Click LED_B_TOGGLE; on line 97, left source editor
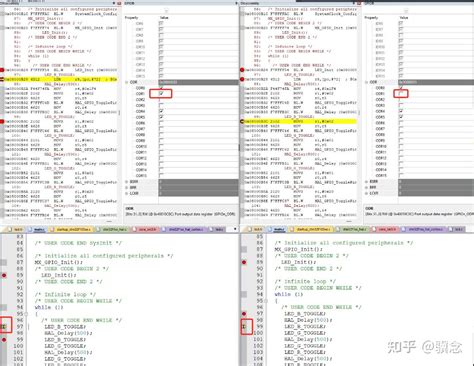 pyautogui.click(x=65, y=327)
